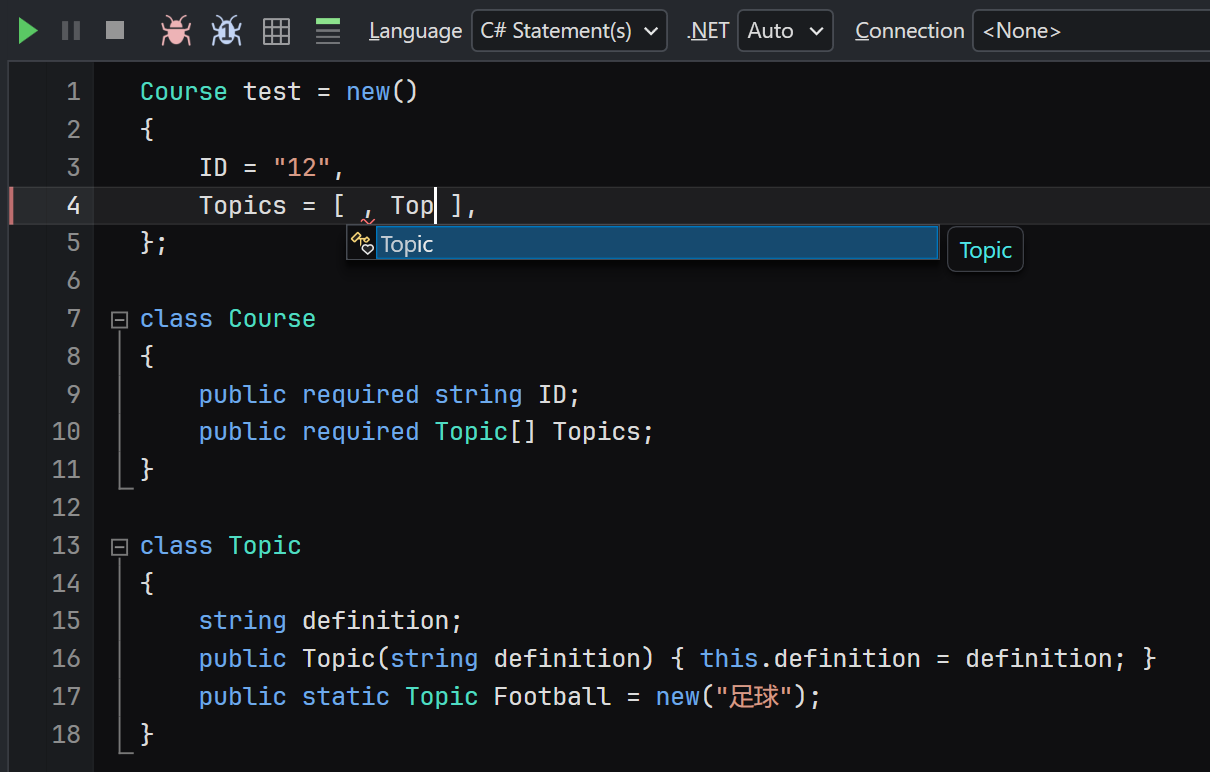Click the Topic tooltip beside the completion list
Viewport: 1210px width, 772px height.
point(985,250)
